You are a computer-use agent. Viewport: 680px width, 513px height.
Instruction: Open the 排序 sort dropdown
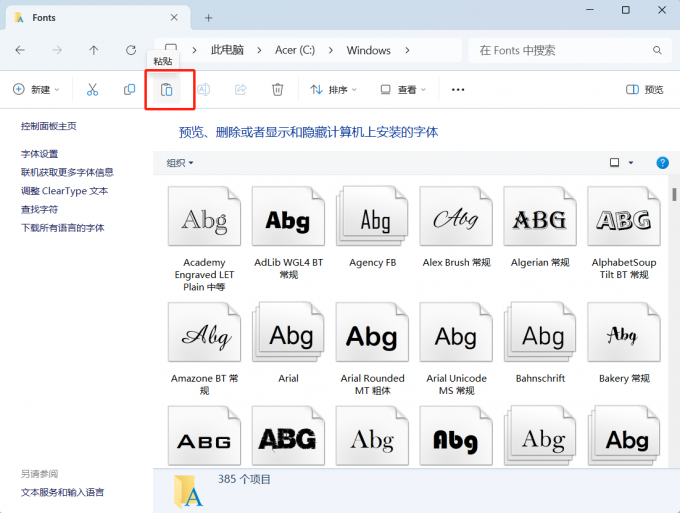coord(333,90)
